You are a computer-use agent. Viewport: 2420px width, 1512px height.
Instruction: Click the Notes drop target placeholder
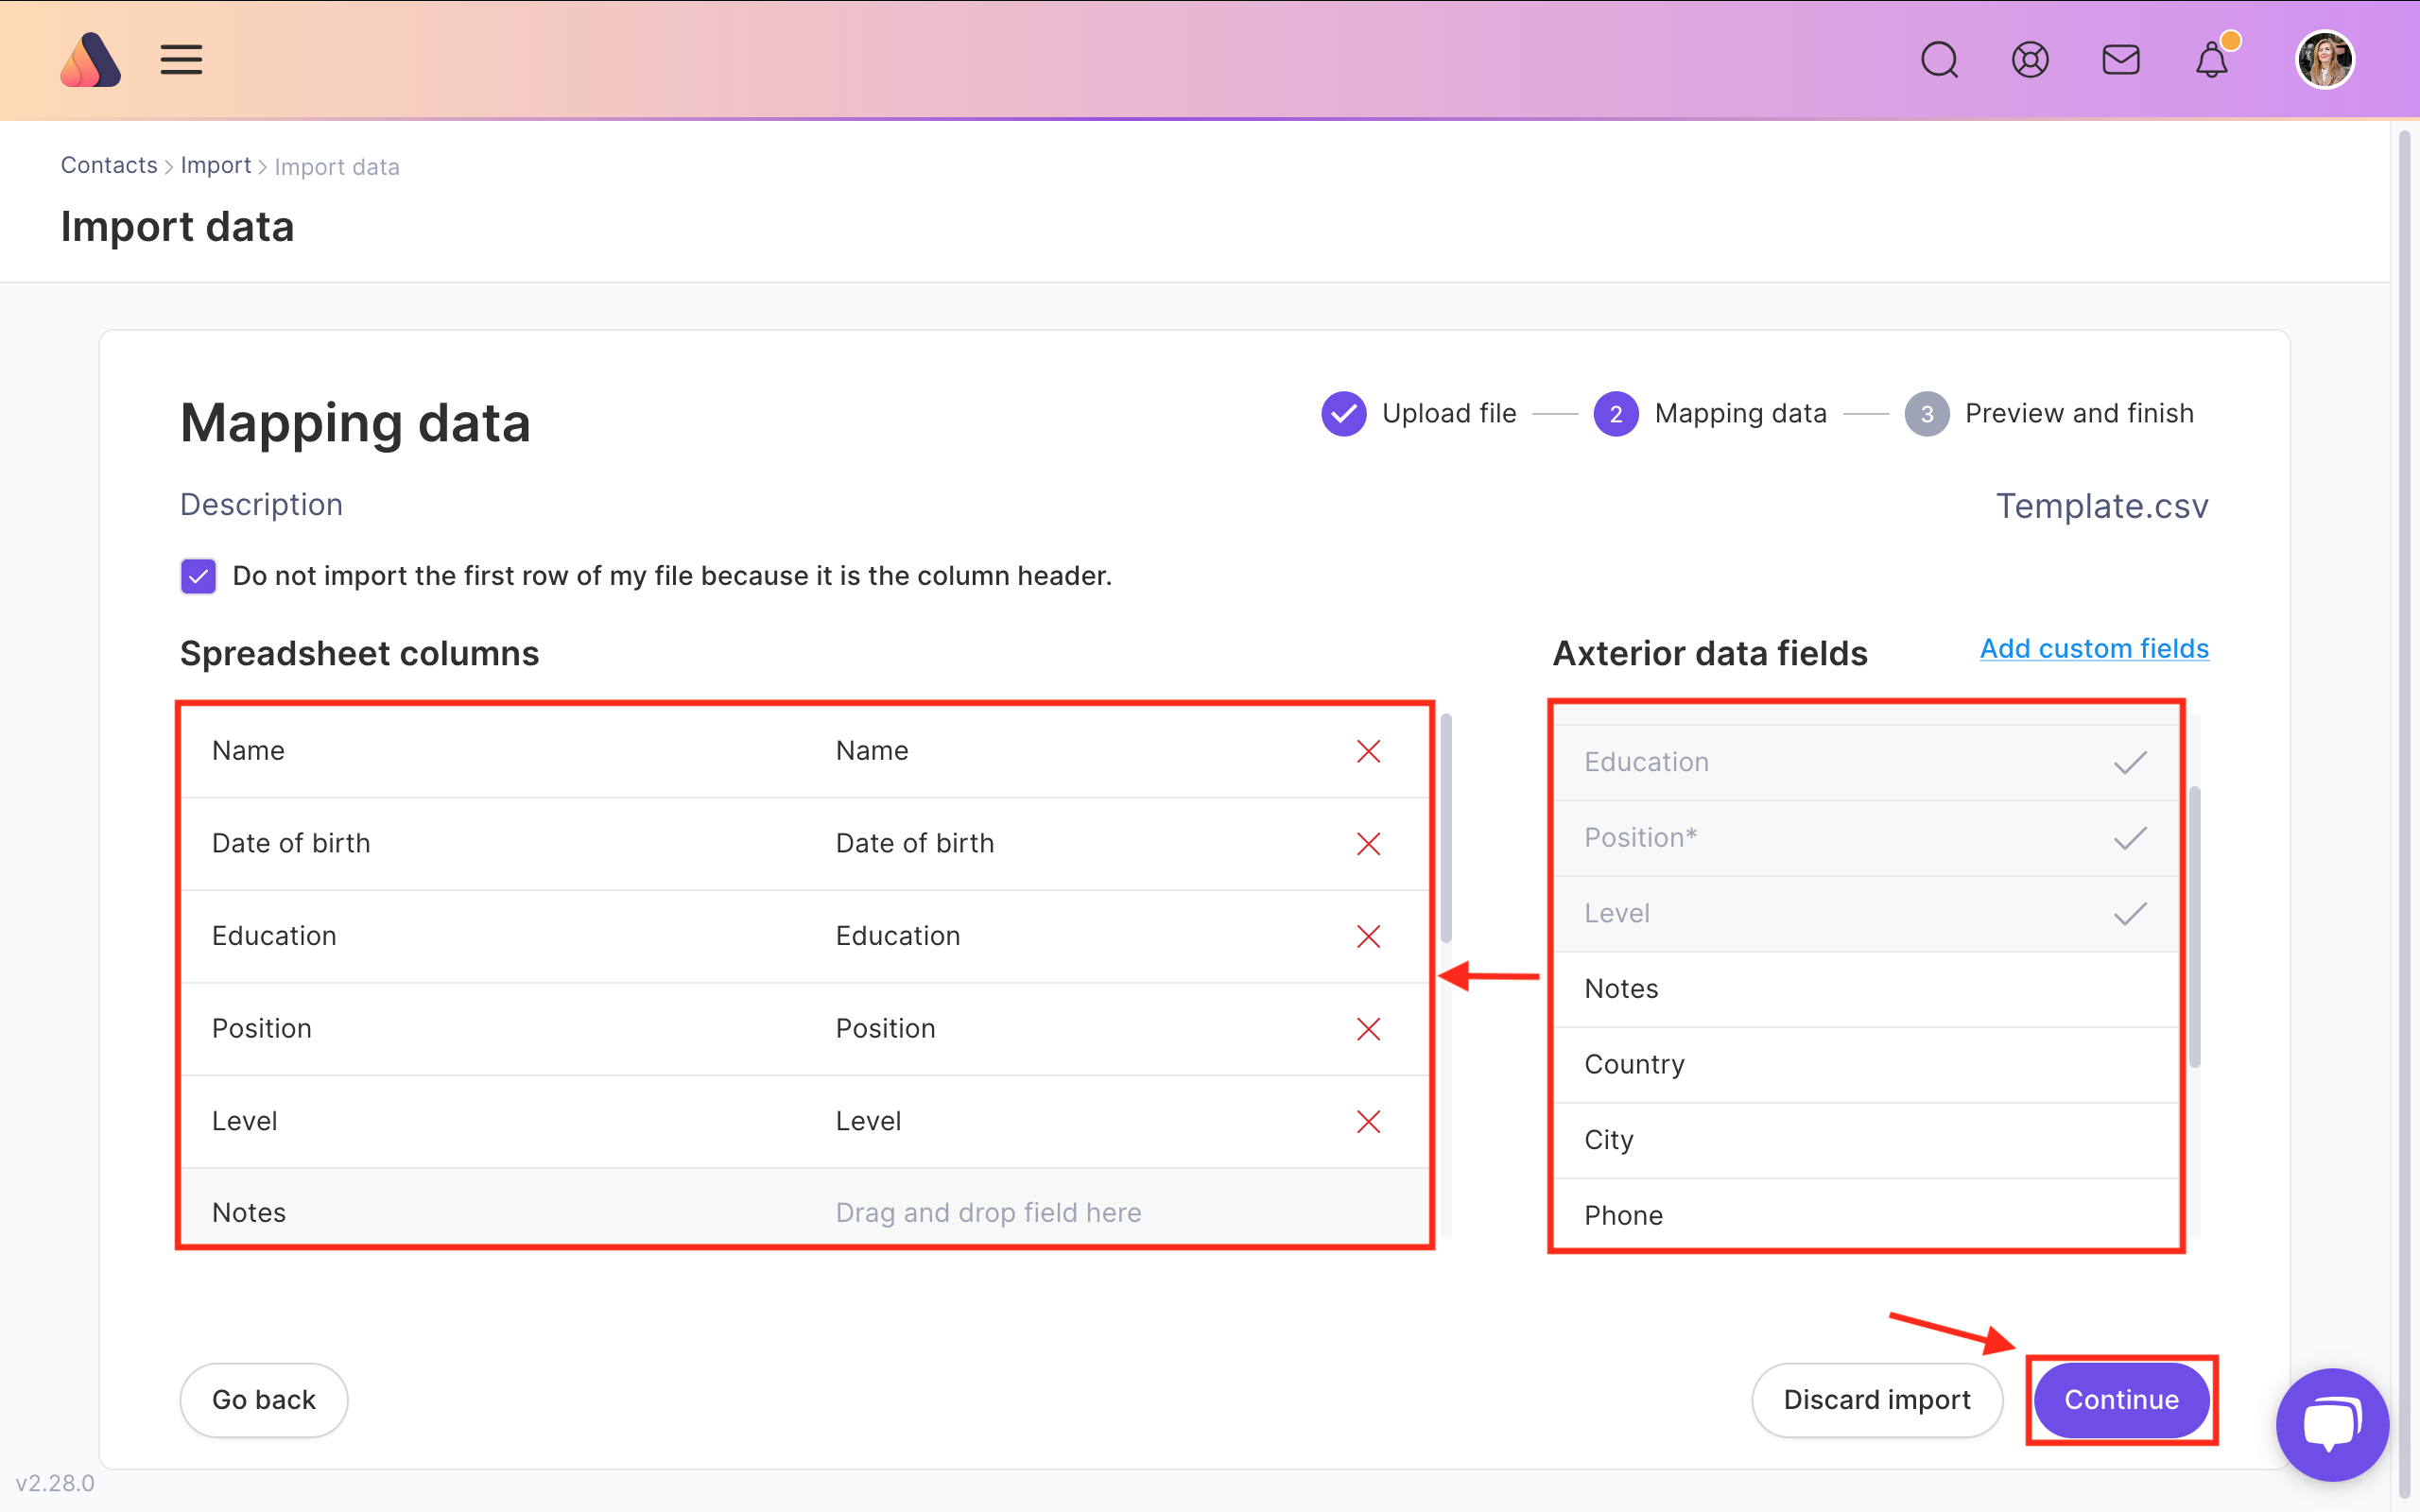coord(988,1212)
